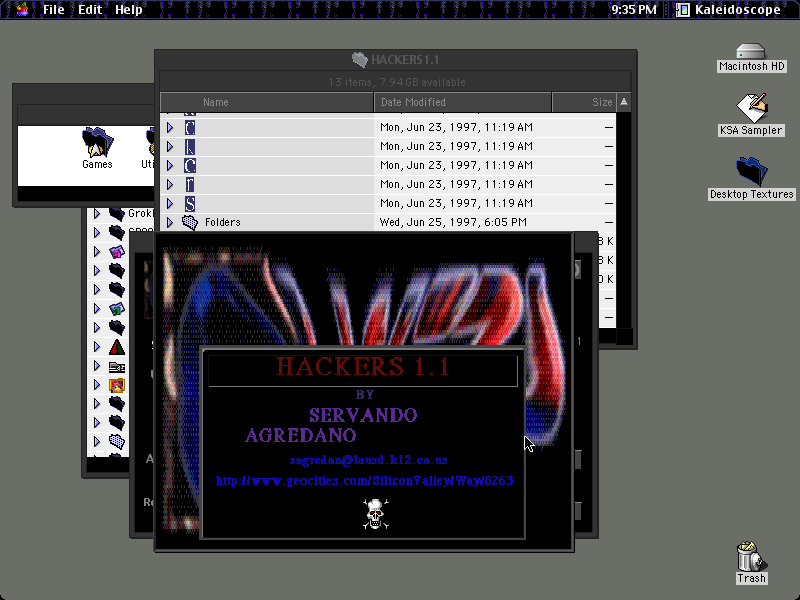The image size is (800, 600).
Task: Expand the 'r' icon row in HACKERS1.1
Action: (170, 184)
